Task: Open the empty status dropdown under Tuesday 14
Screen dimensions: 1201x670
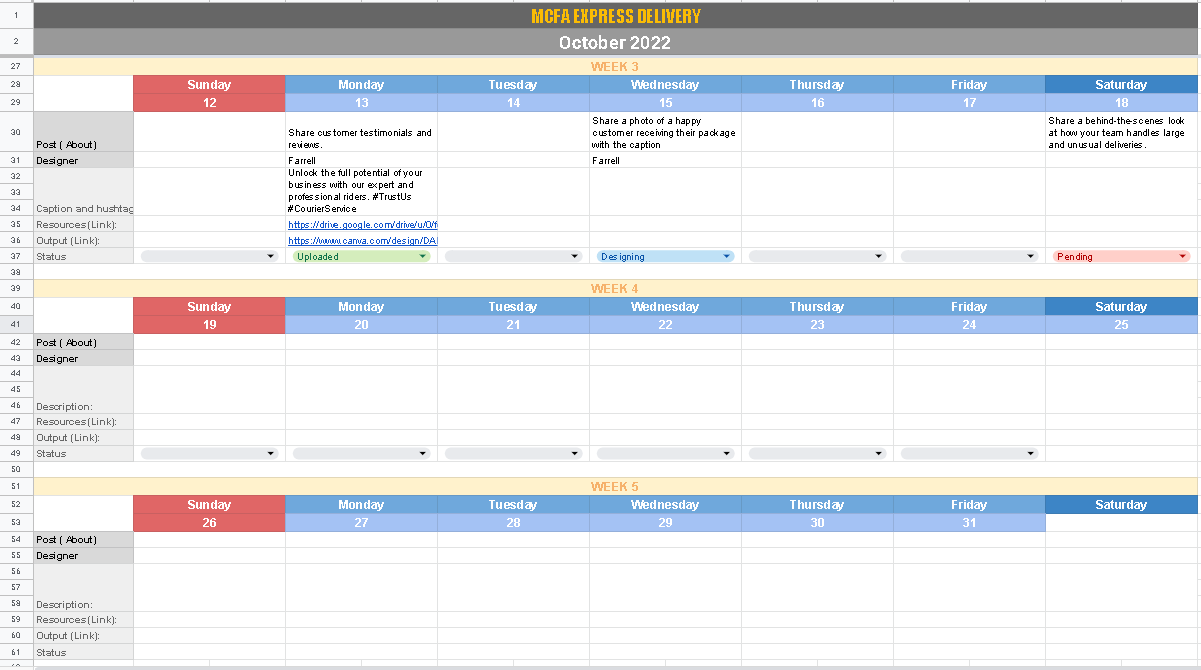Action: 513,256
